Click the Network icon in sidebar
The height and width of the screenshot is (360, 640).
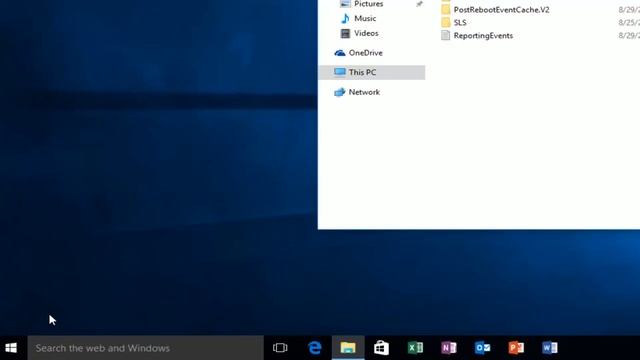(340, 92)
